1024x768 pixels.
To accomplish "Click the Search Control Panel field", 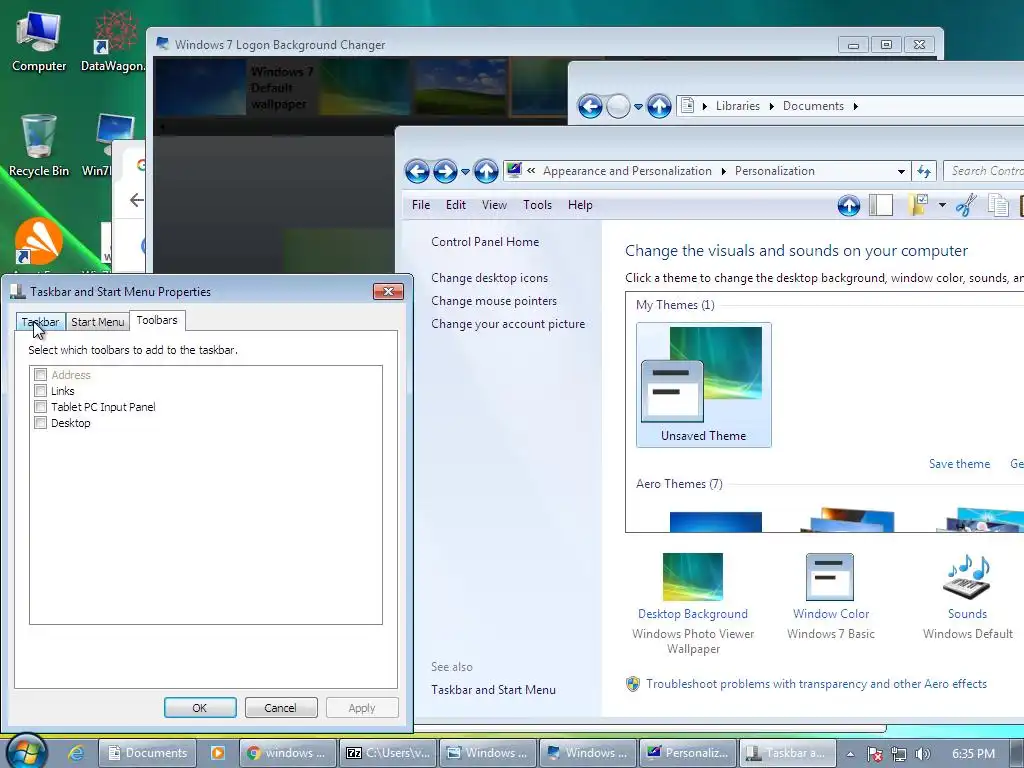I will 984,171.
